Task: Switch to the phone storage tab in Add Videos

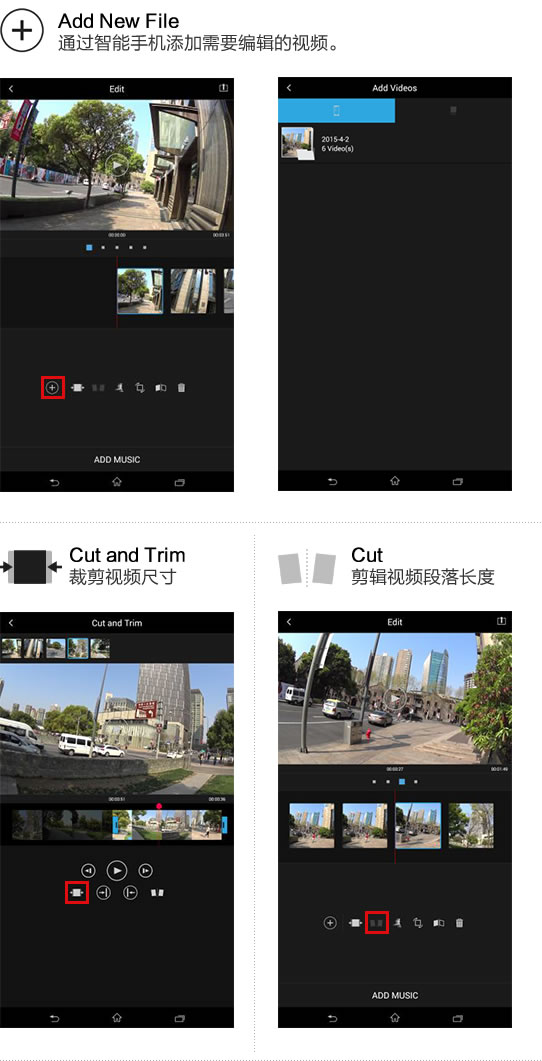Action: (336, 110)
